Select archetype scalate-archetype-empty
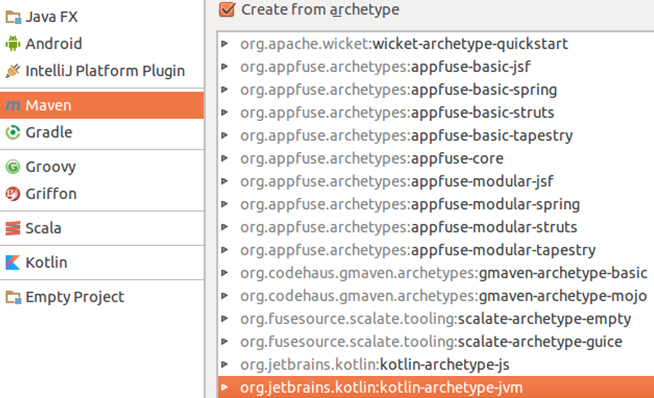Image resolution: width=654 pixels, height=398 pixels. coord(435,319)
